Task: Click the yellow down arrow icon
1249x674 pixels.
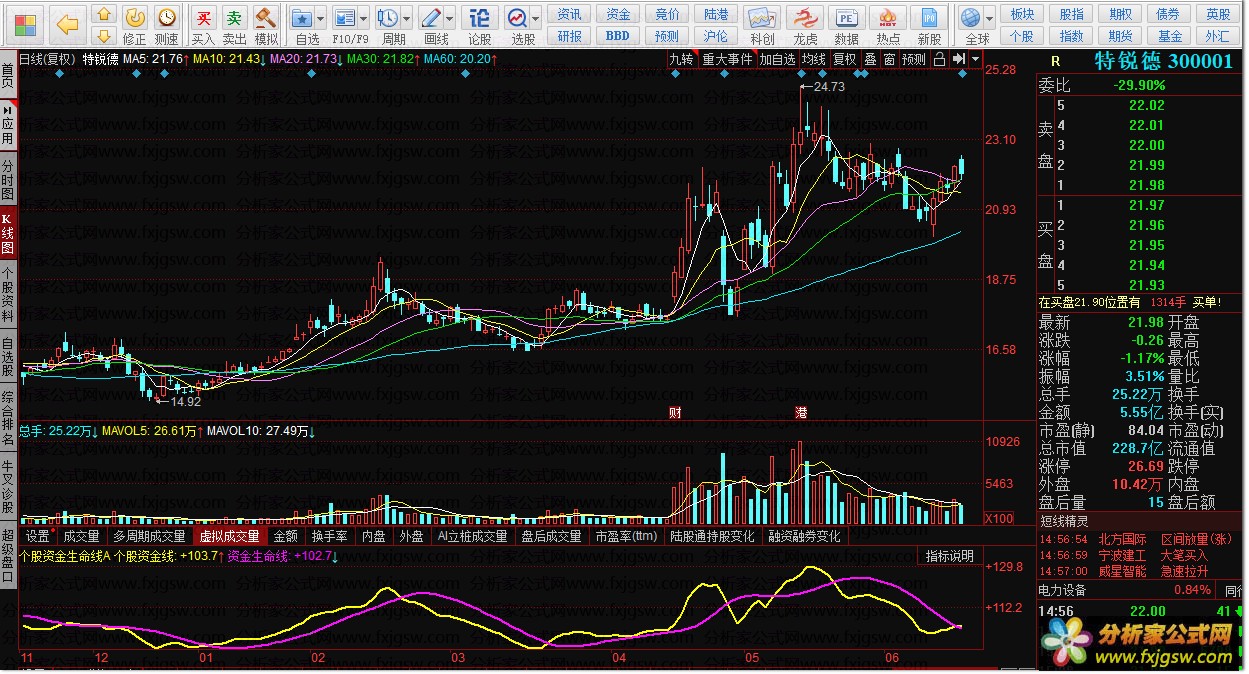Action: point(104,36)
